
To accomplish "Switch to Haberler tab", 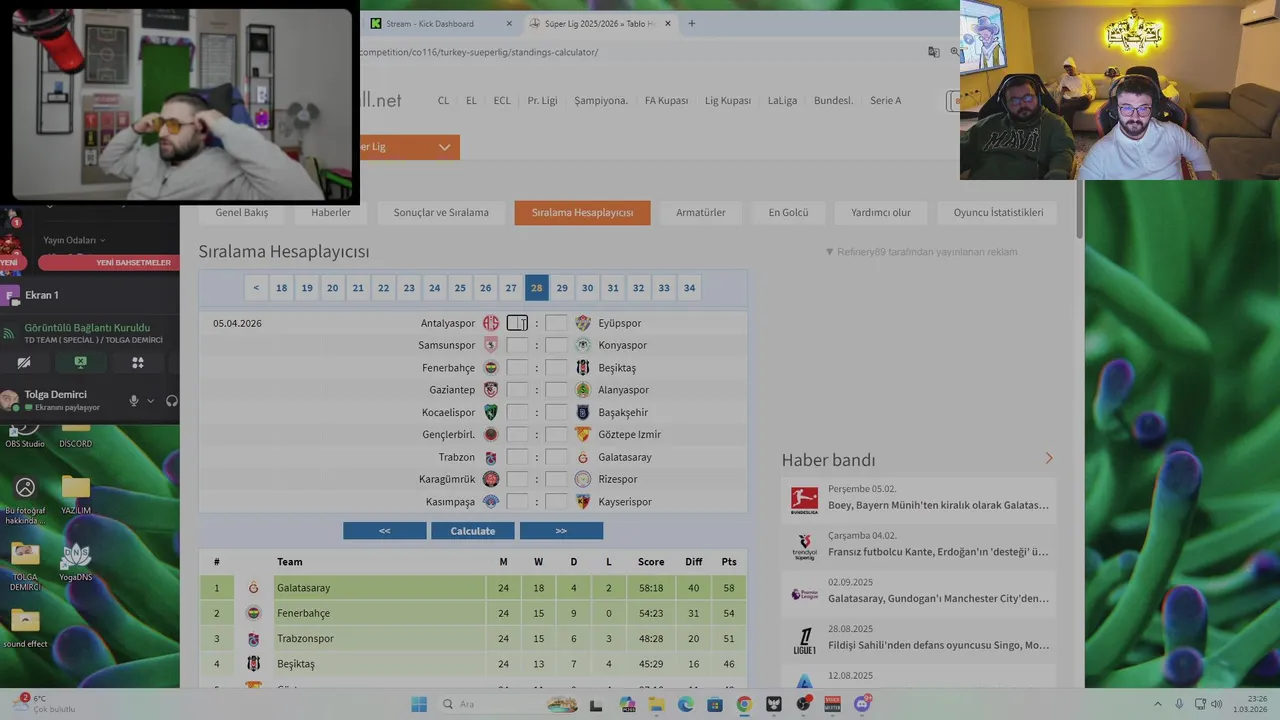I will (330, 212).
